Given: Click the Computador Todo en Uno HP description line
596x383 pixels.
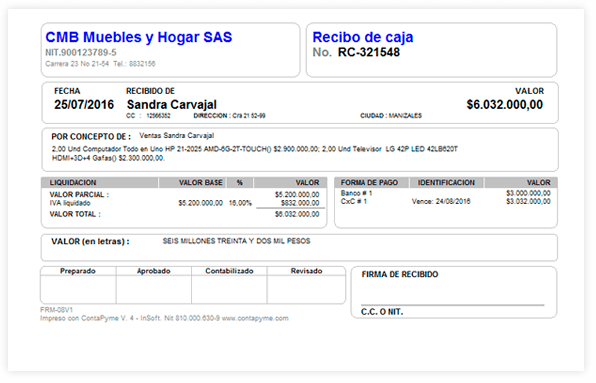Looking at the screenshot, I should (x=255, y=149).
